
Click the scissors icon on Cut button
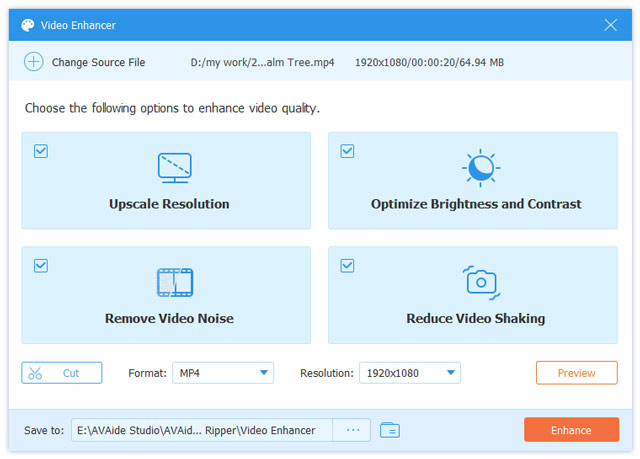35,373
